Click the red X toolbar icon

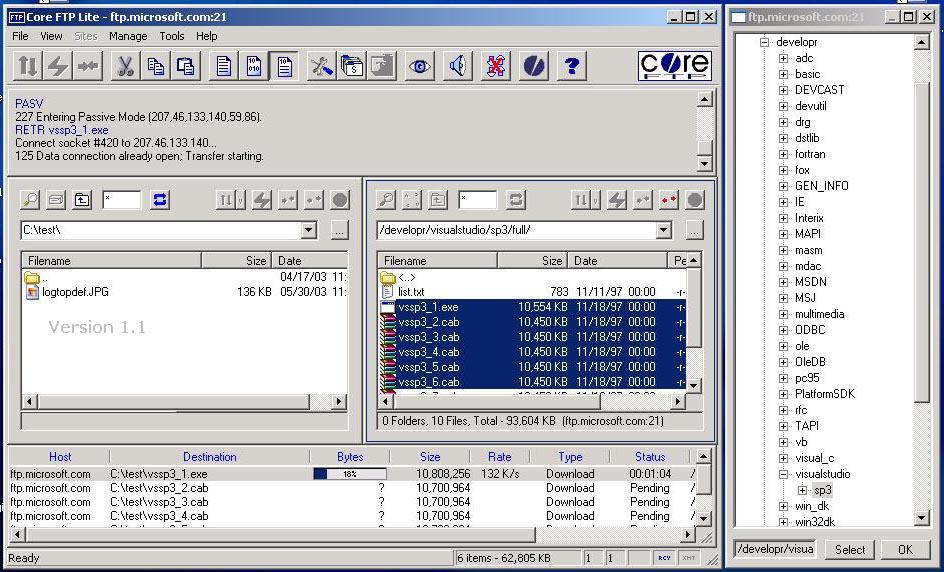pos(496,66)
